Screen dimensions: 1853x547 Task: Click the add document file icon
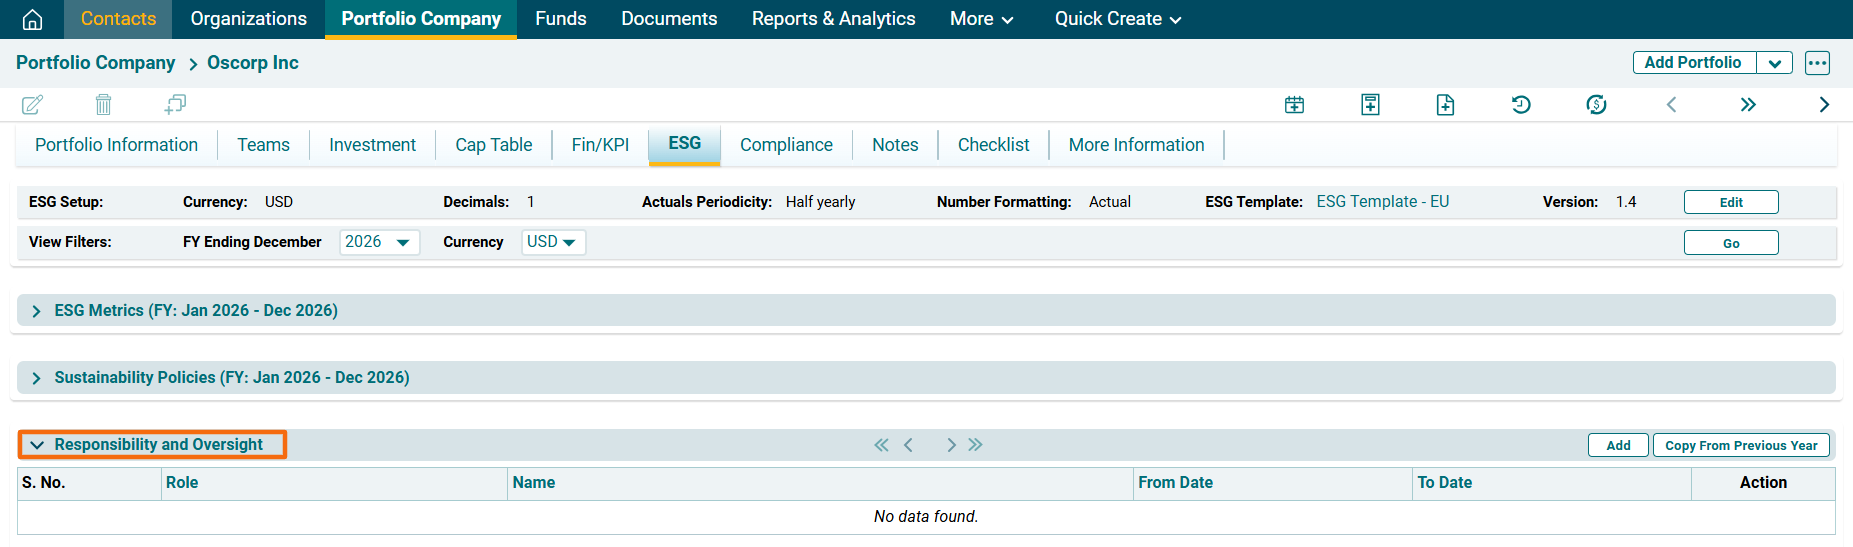point(1445,104)
